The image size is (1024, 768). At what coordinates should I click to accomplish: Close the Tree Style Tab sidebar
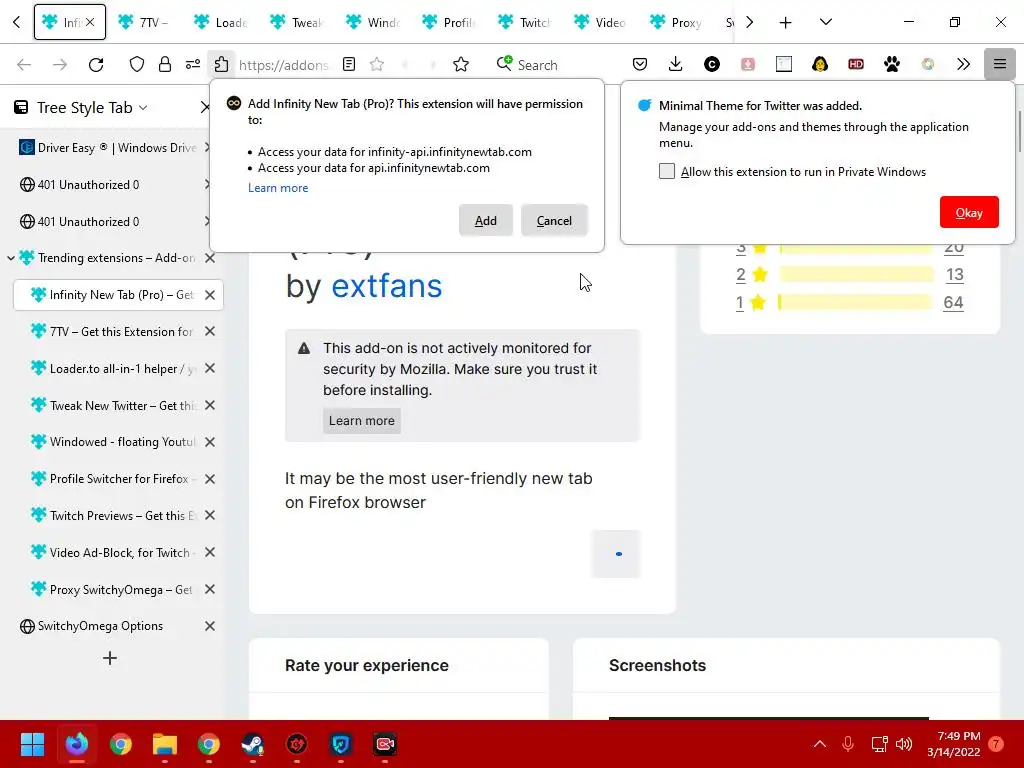(x=205, y=107)
